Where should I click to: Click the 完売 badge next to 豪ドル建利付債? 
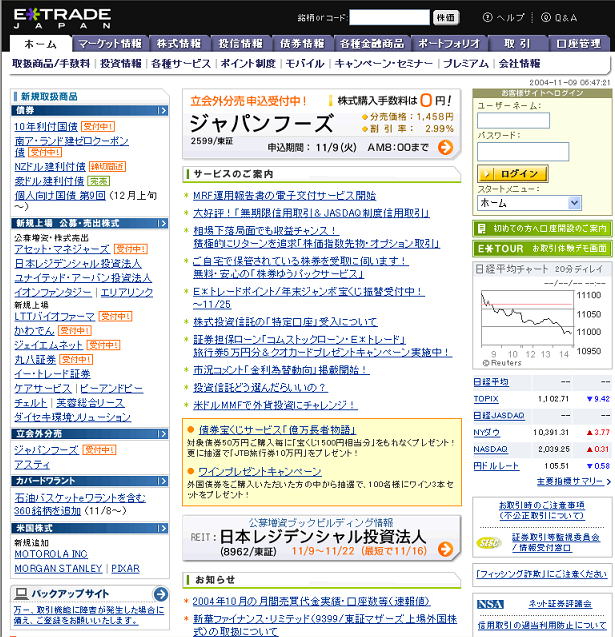click(x=98, y=181)
